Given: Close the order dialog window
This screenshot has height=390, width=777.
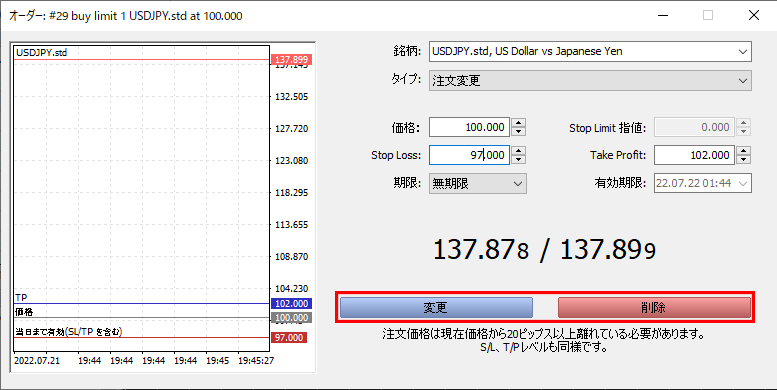Looking at the screenshot, I should pos(754,15).
